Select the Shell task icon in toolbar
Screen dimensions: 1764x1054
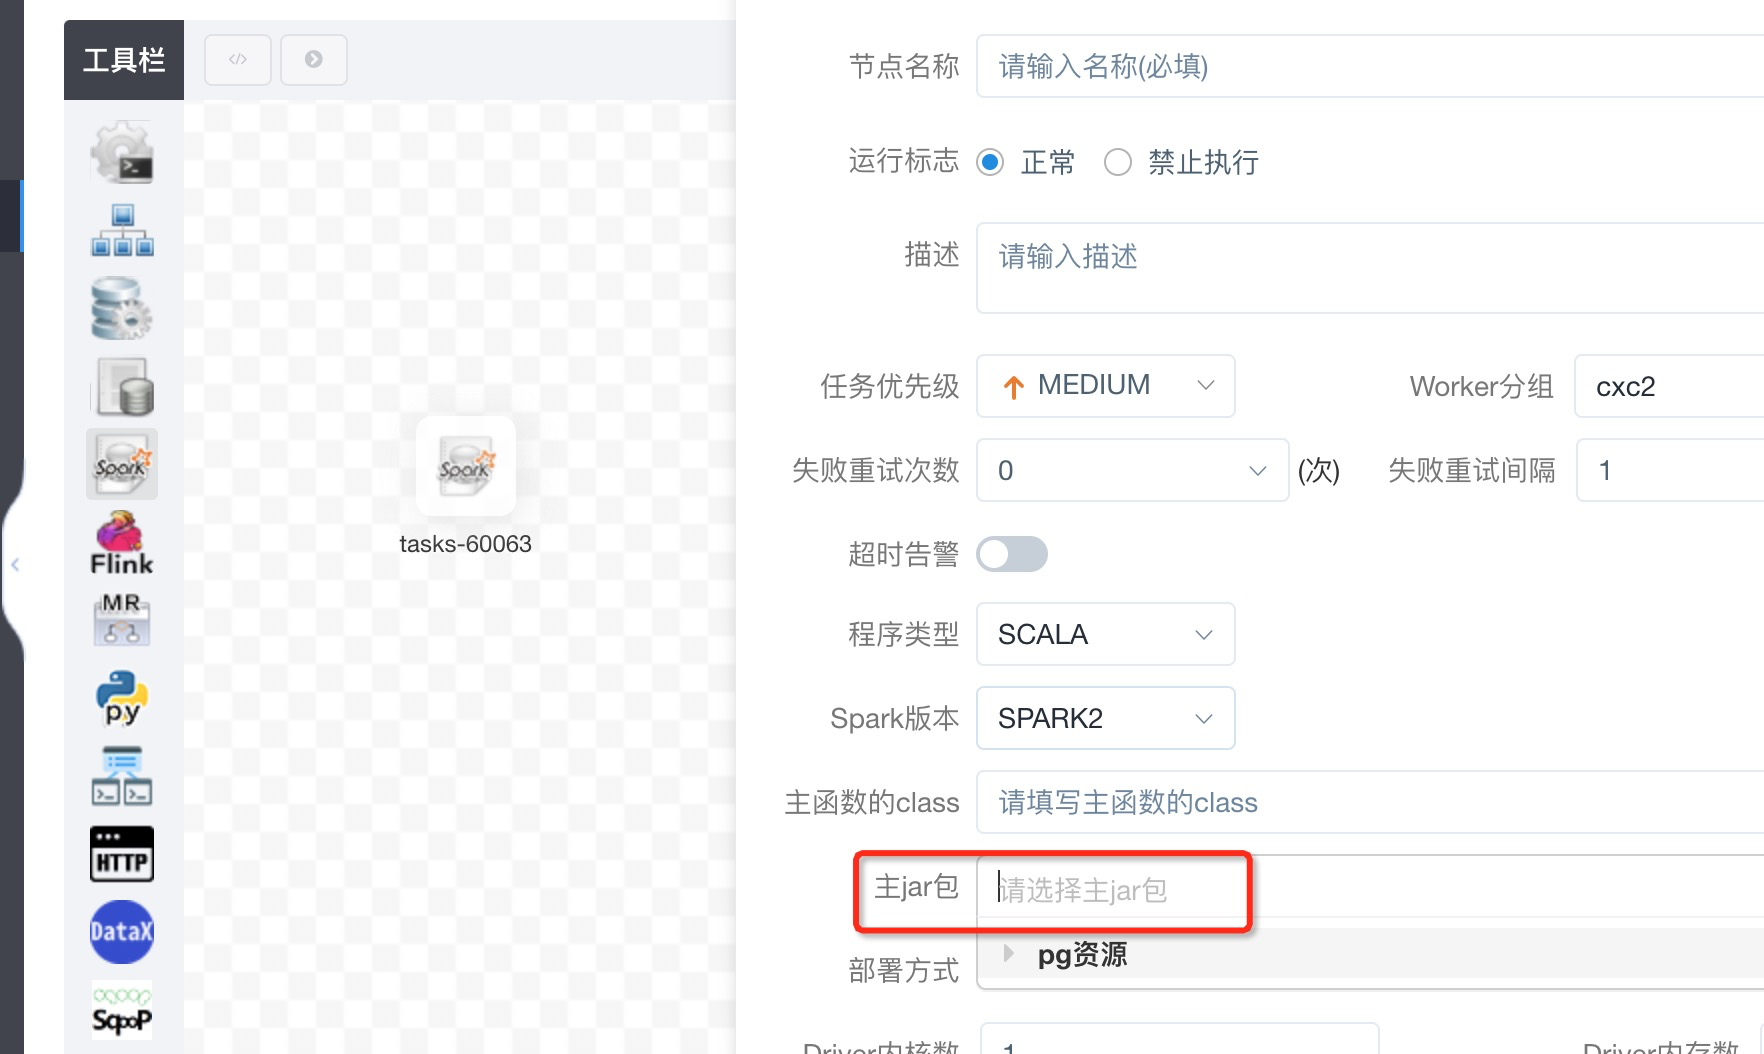tap(122, 153)
